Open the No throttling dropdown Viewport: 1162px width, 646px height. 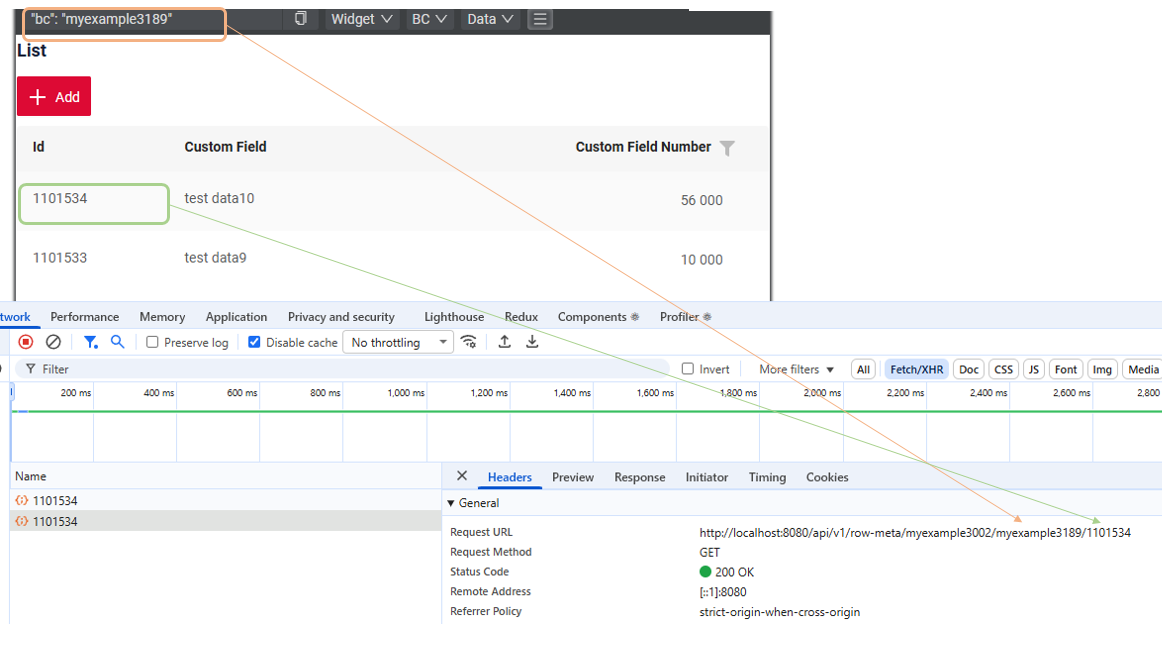pyautogui.click(x=397, y=342)
